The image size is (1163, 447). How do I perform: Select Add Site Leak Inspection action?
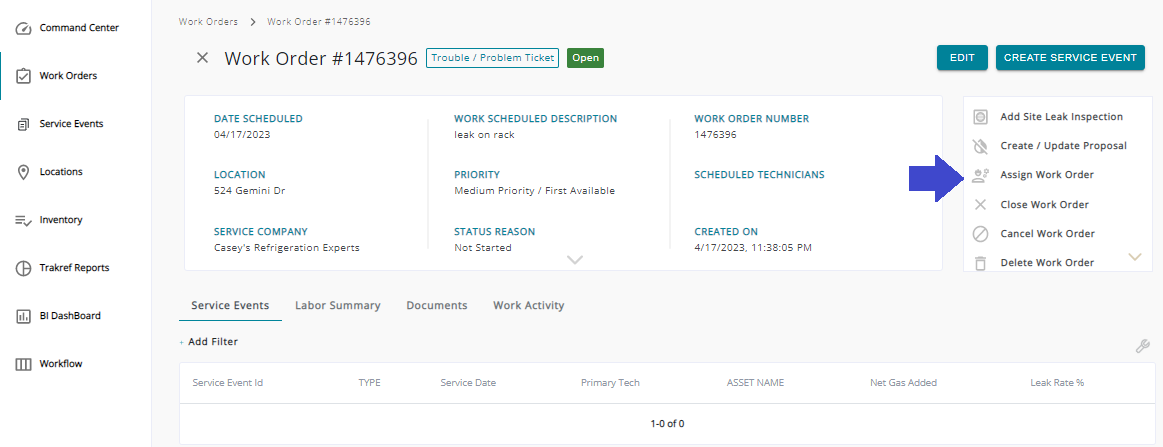pos(1061,117)
